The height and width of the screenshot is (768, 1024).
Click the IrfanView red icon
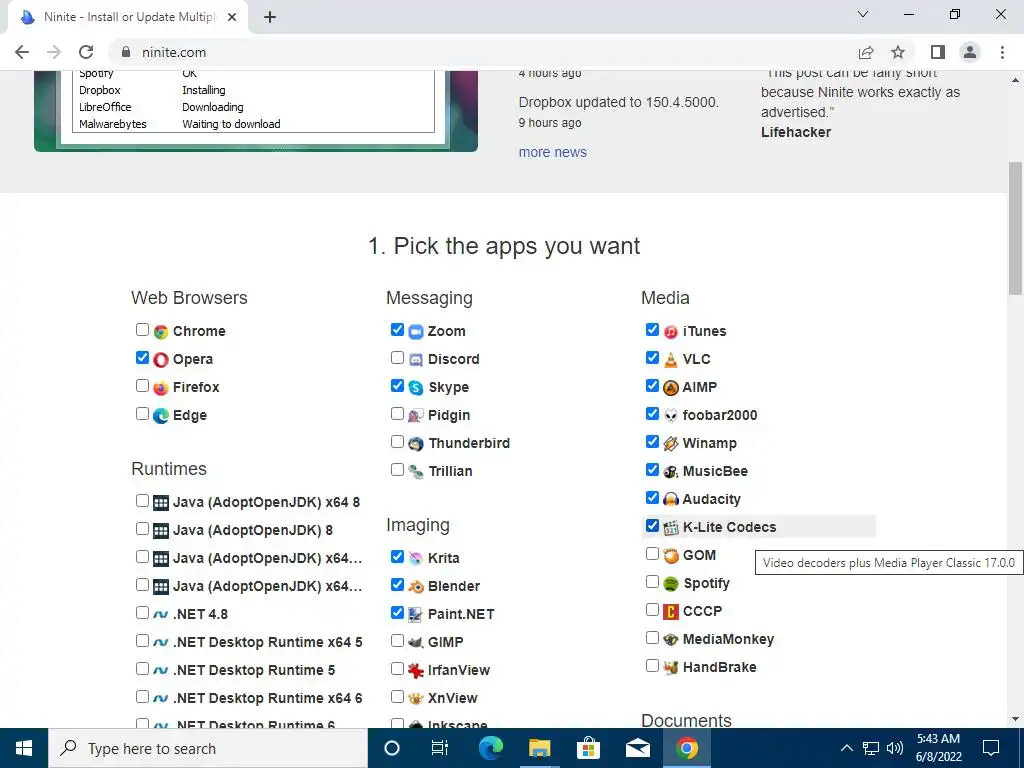(416, 671)
